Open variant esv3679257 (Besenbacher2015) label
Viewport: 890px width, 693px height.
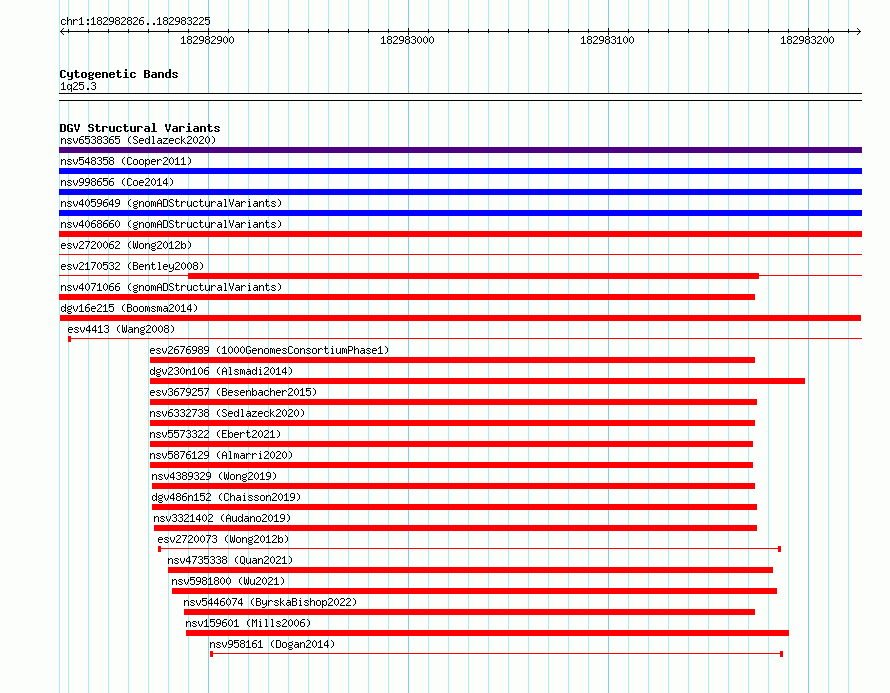point(233,392)
